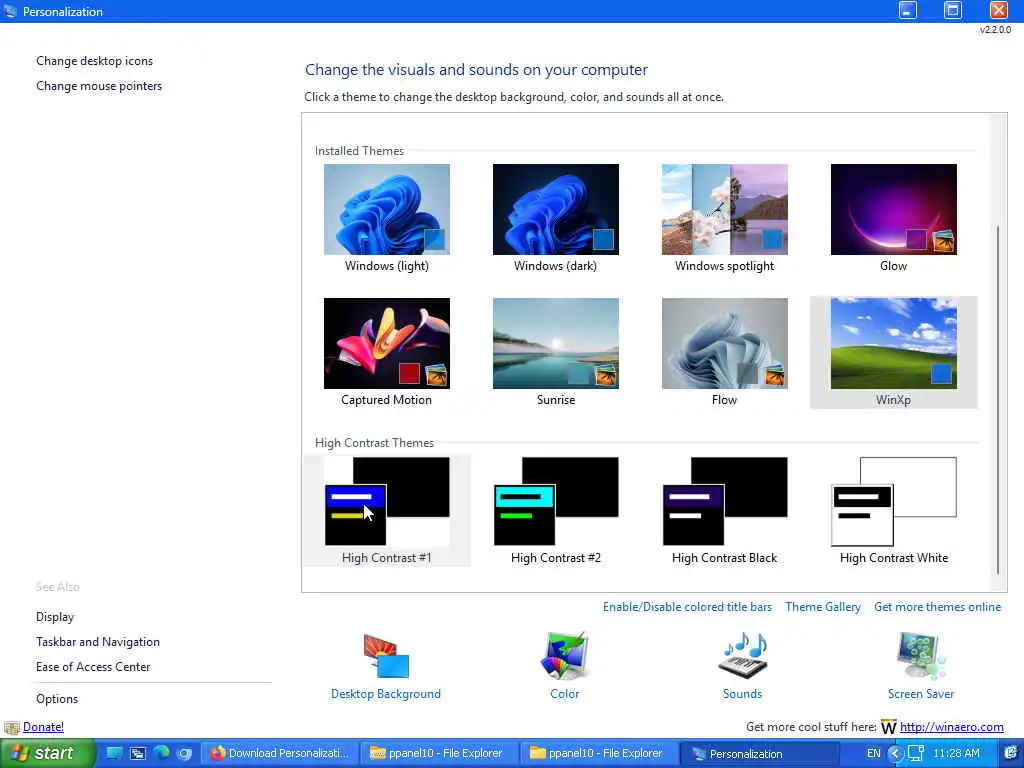The width and height of the screenshot is (1024, 768).
Task: Open Ease of Access Center
Action: tap(93, 667)
